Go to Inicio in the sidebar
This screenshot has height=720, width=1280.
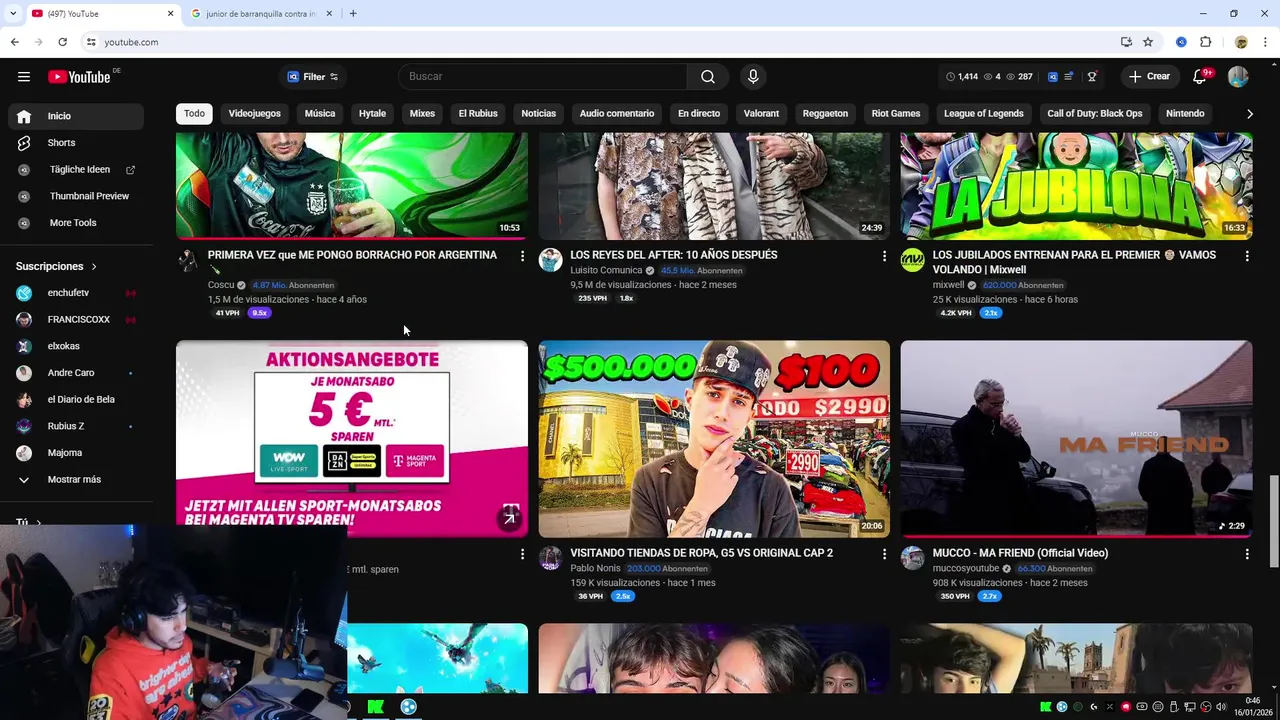pyautogui.click(x=76, y=116)
